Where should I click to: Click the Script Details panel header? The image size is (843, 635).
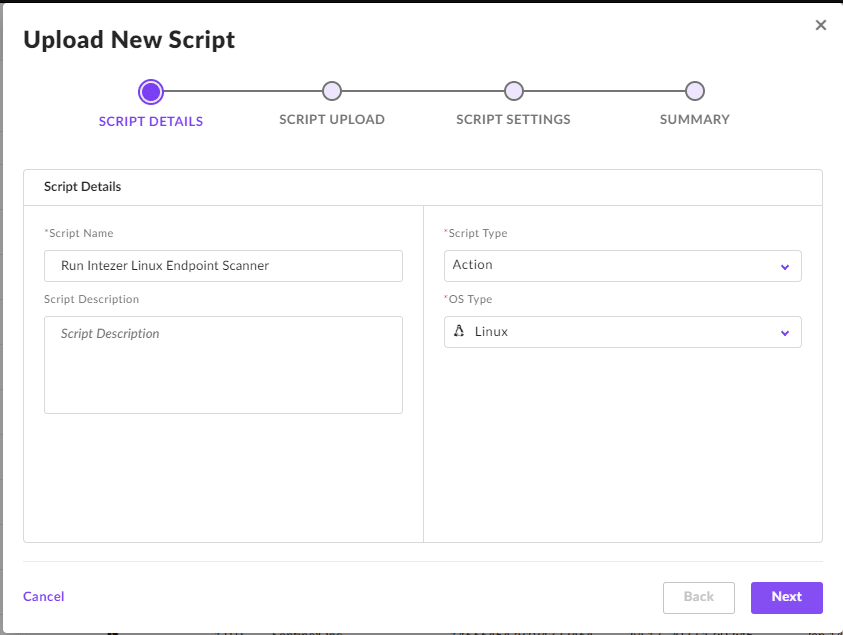(x=83, y=187)
